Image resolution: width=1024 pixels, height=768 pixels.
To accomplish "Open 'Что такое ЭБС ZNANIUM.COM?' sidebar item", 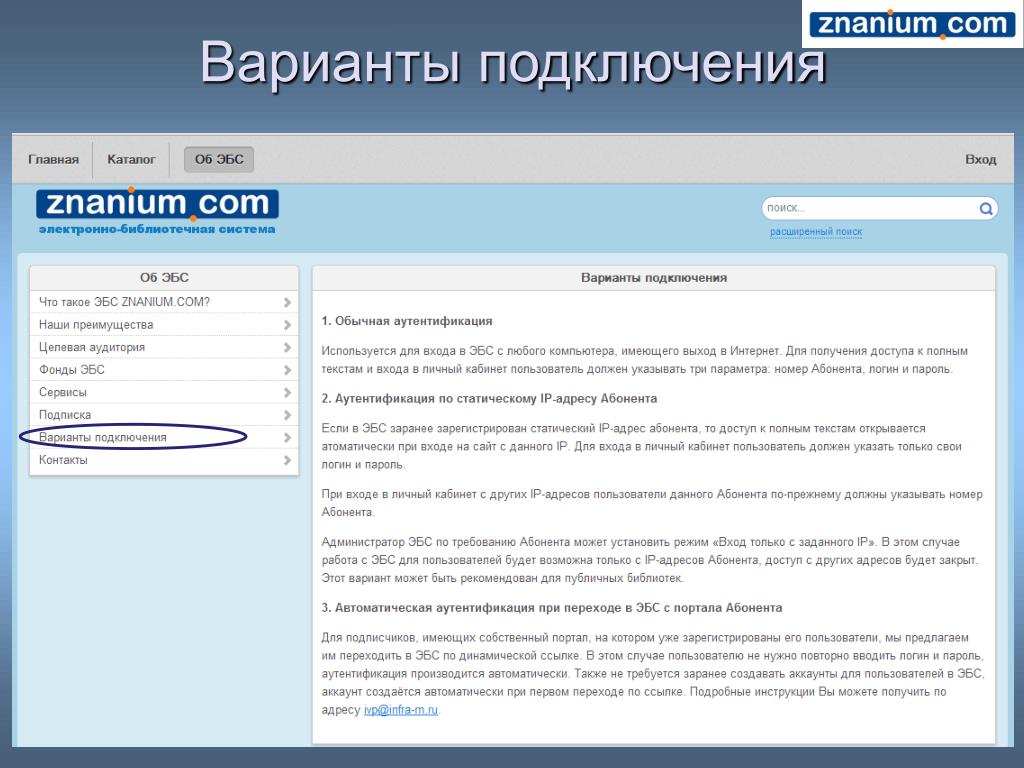I will pos(164,302).
